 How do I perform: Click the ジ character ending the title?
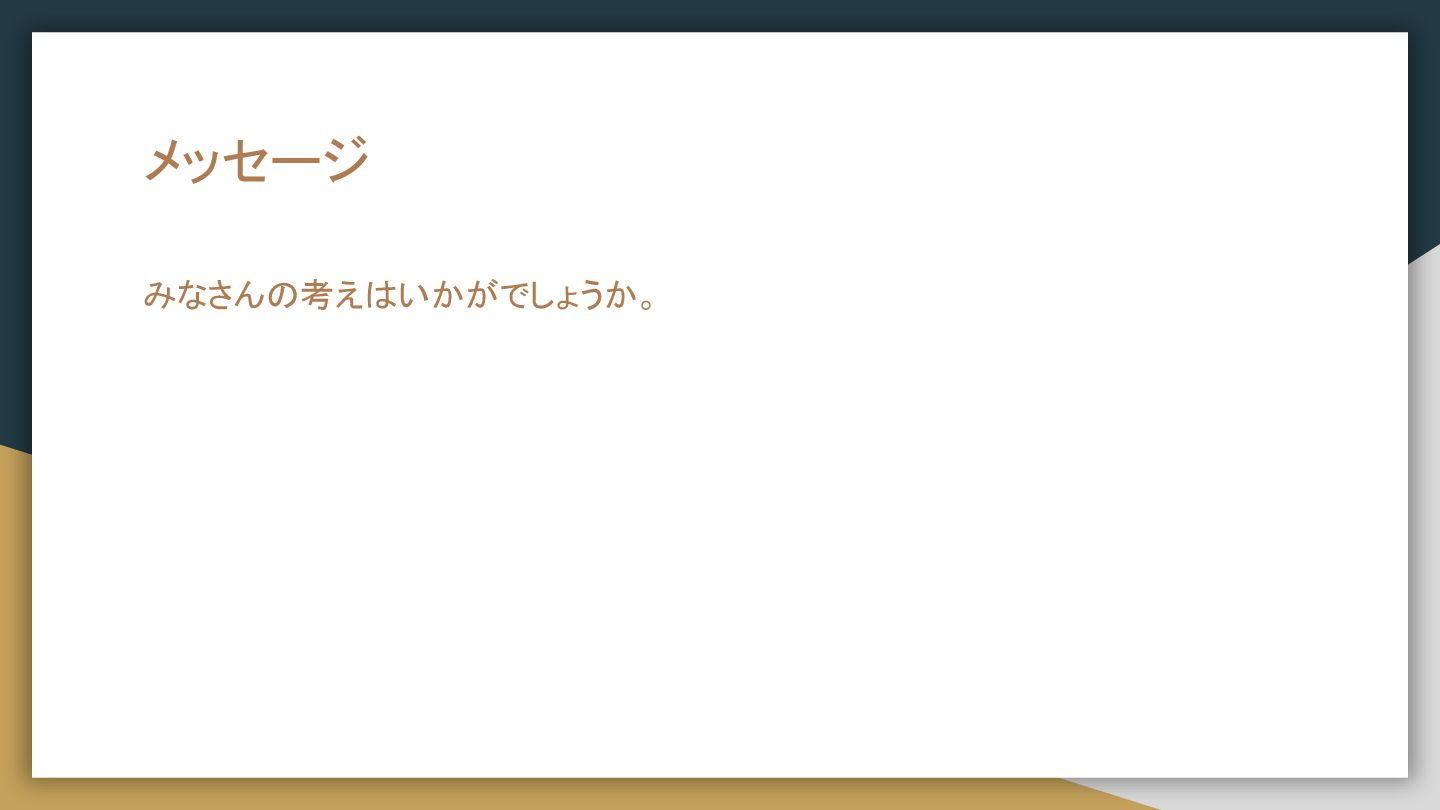[347, 160]
